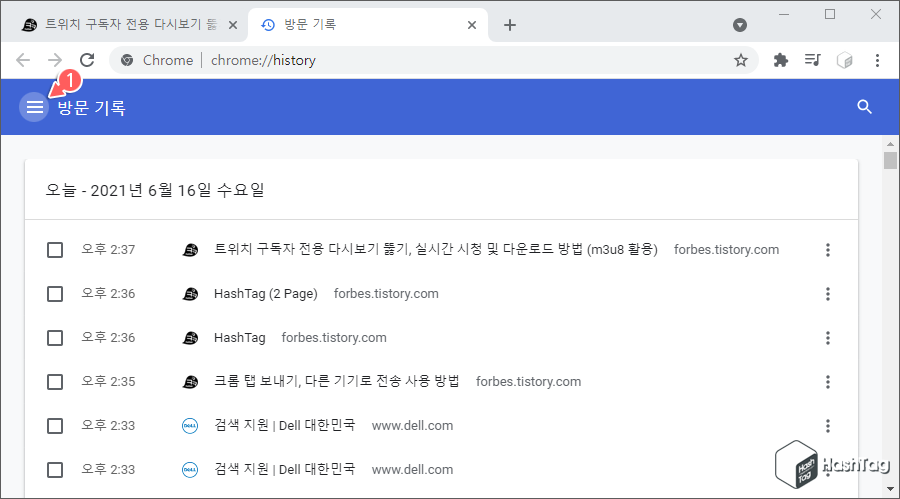Go forward with the browser forward arrow
This screenshot has width=900, height=499.
tap(55, 60)
